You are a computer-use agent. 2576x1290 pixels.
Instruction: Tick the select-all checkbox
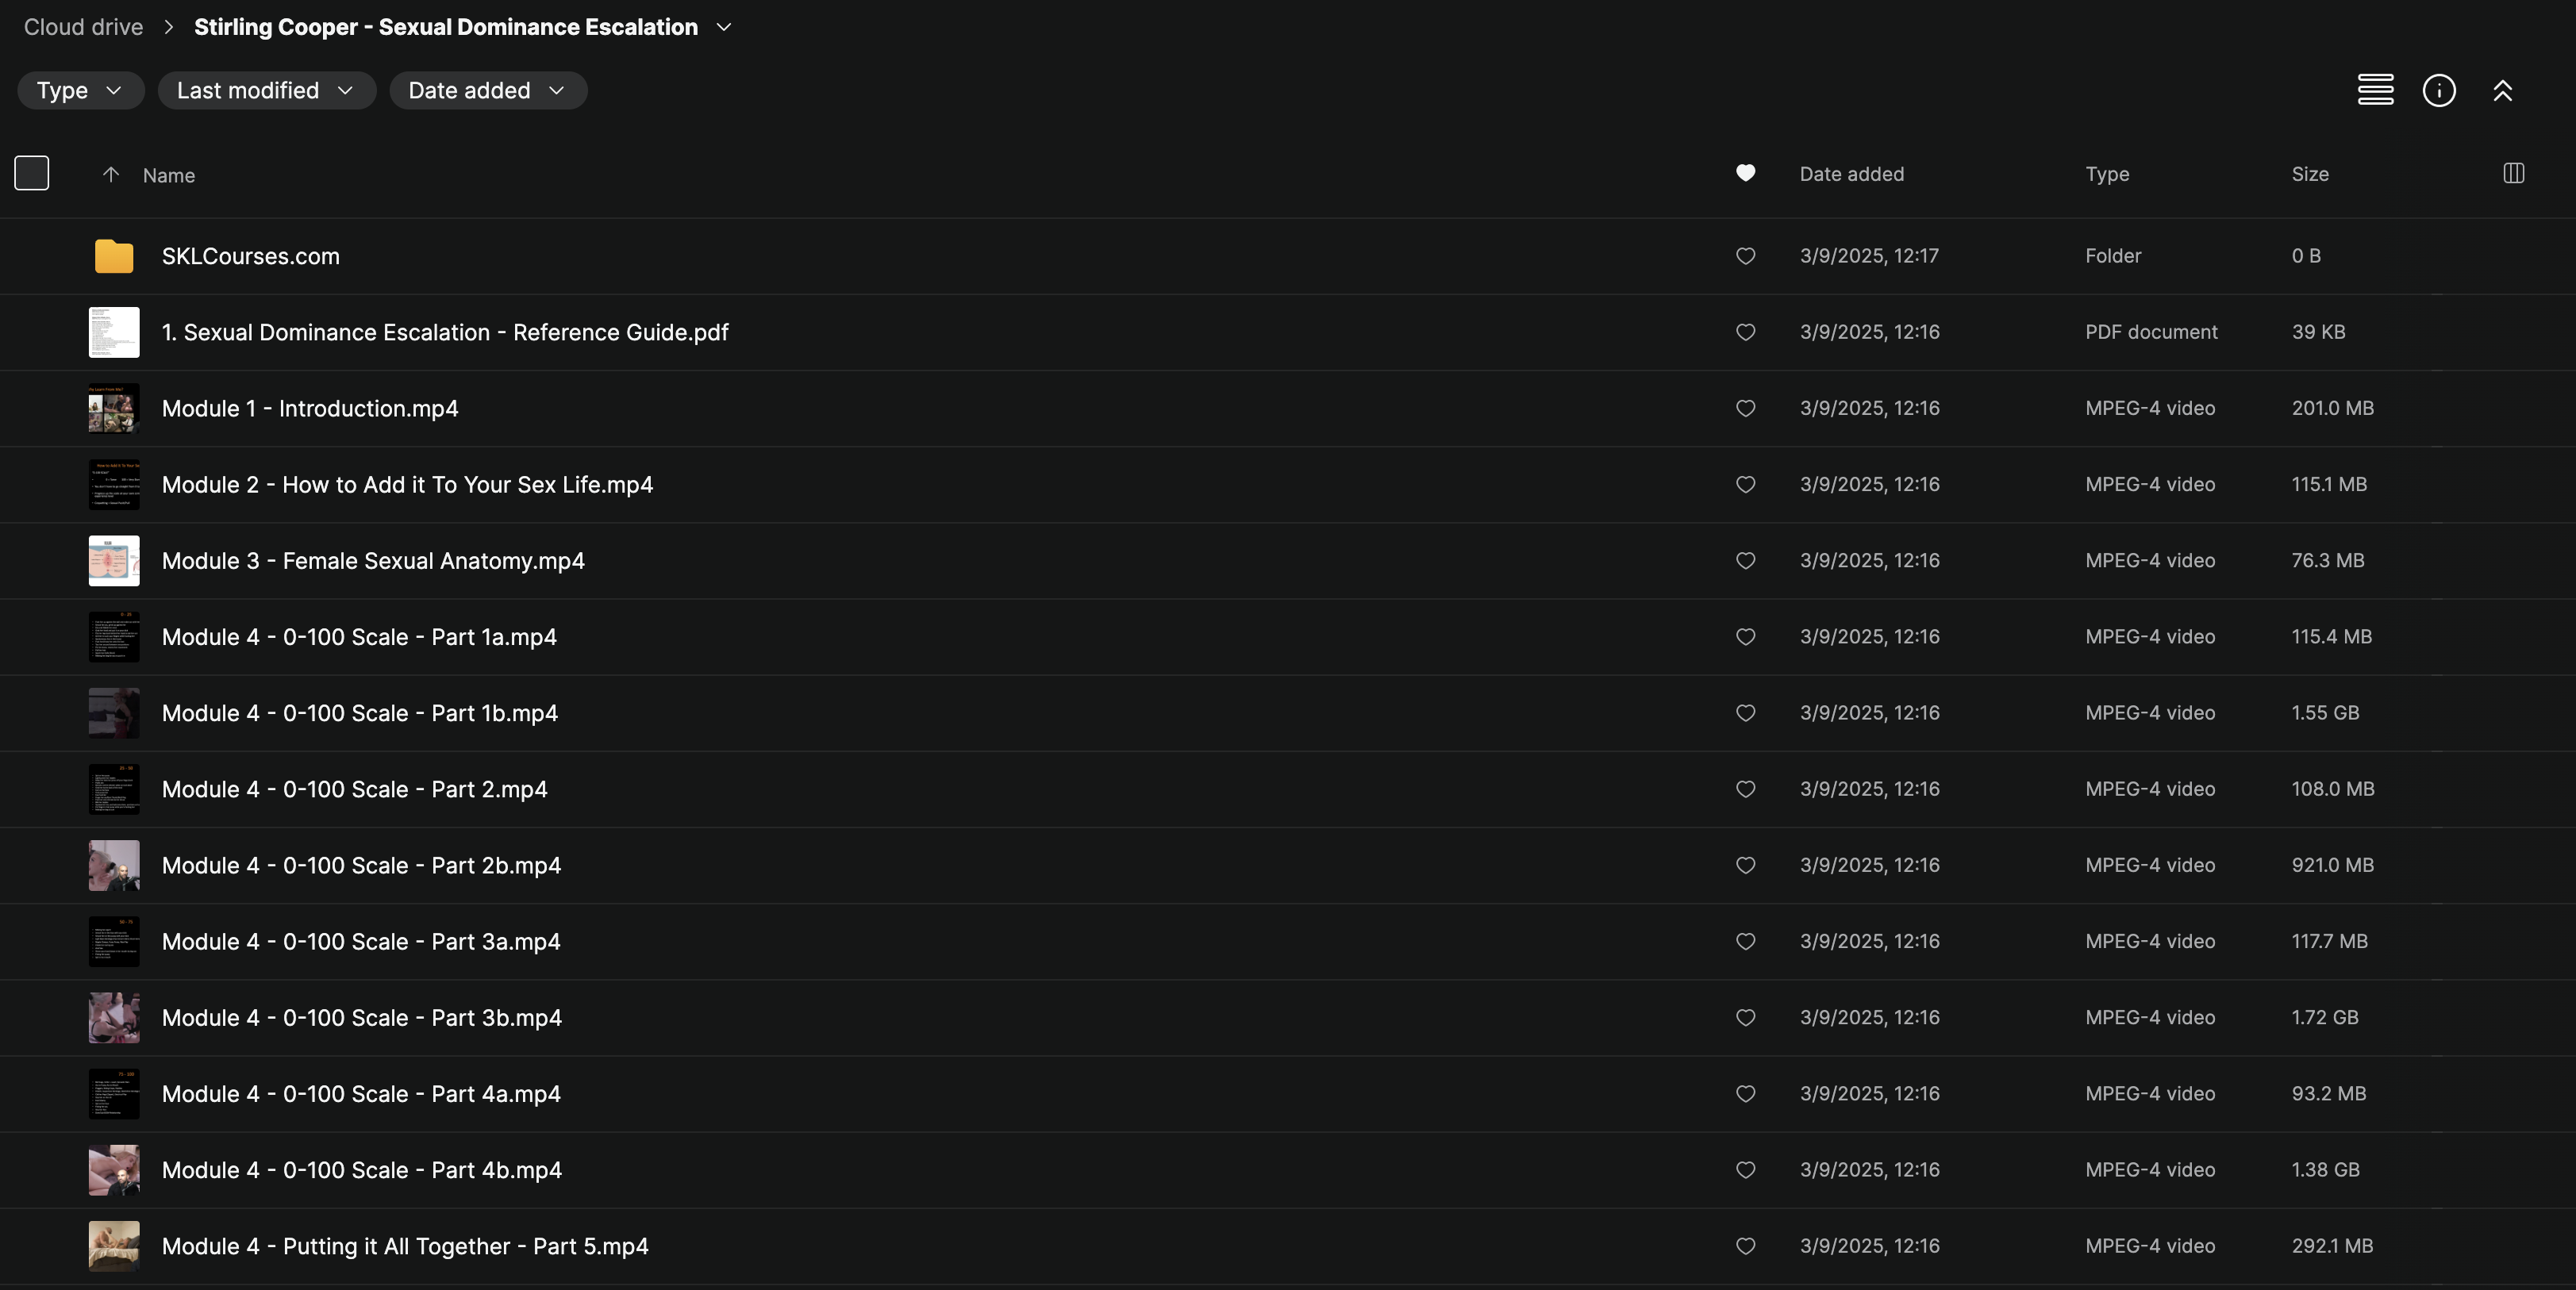(x=32, y=173)
